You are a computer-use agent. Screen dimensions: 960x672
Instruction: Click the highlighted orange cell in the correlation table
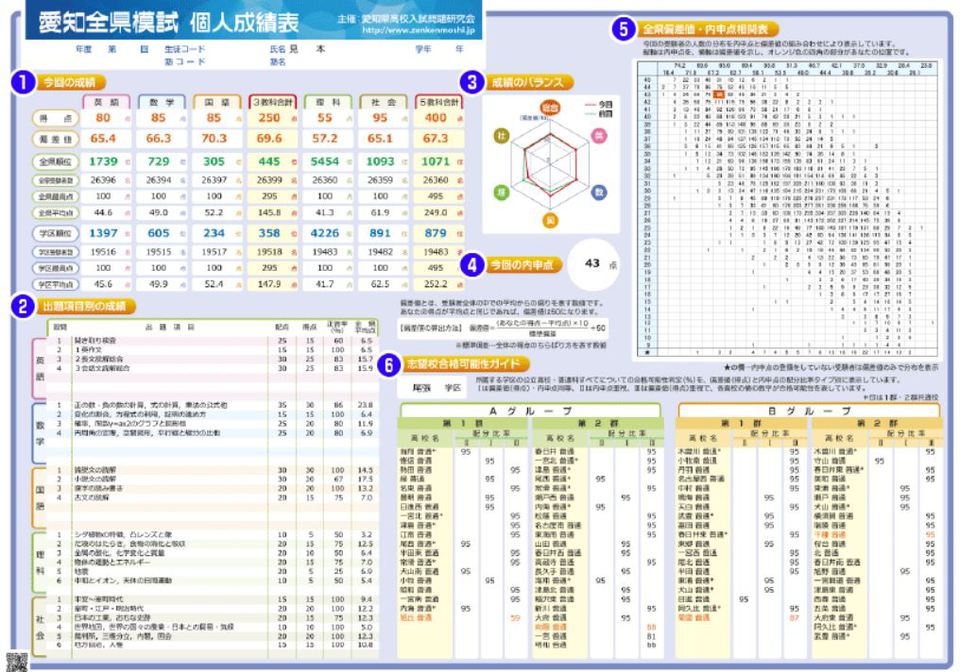pyautogui.click(x=719, y=94)
